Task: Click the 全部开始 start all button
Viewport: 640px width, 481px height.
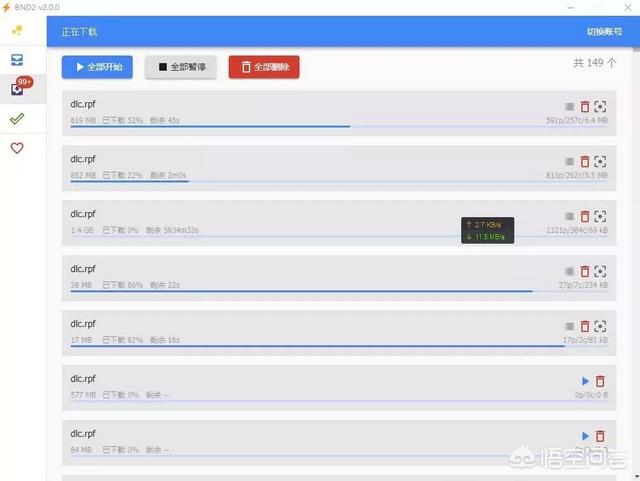Action: [x=97, y=67]
